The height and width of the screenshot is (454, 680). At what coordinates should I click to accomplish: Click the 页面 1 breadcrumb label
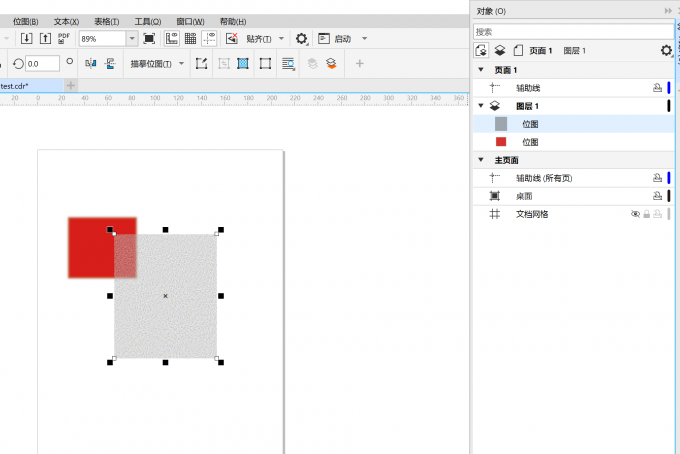[x=540, y=51]
